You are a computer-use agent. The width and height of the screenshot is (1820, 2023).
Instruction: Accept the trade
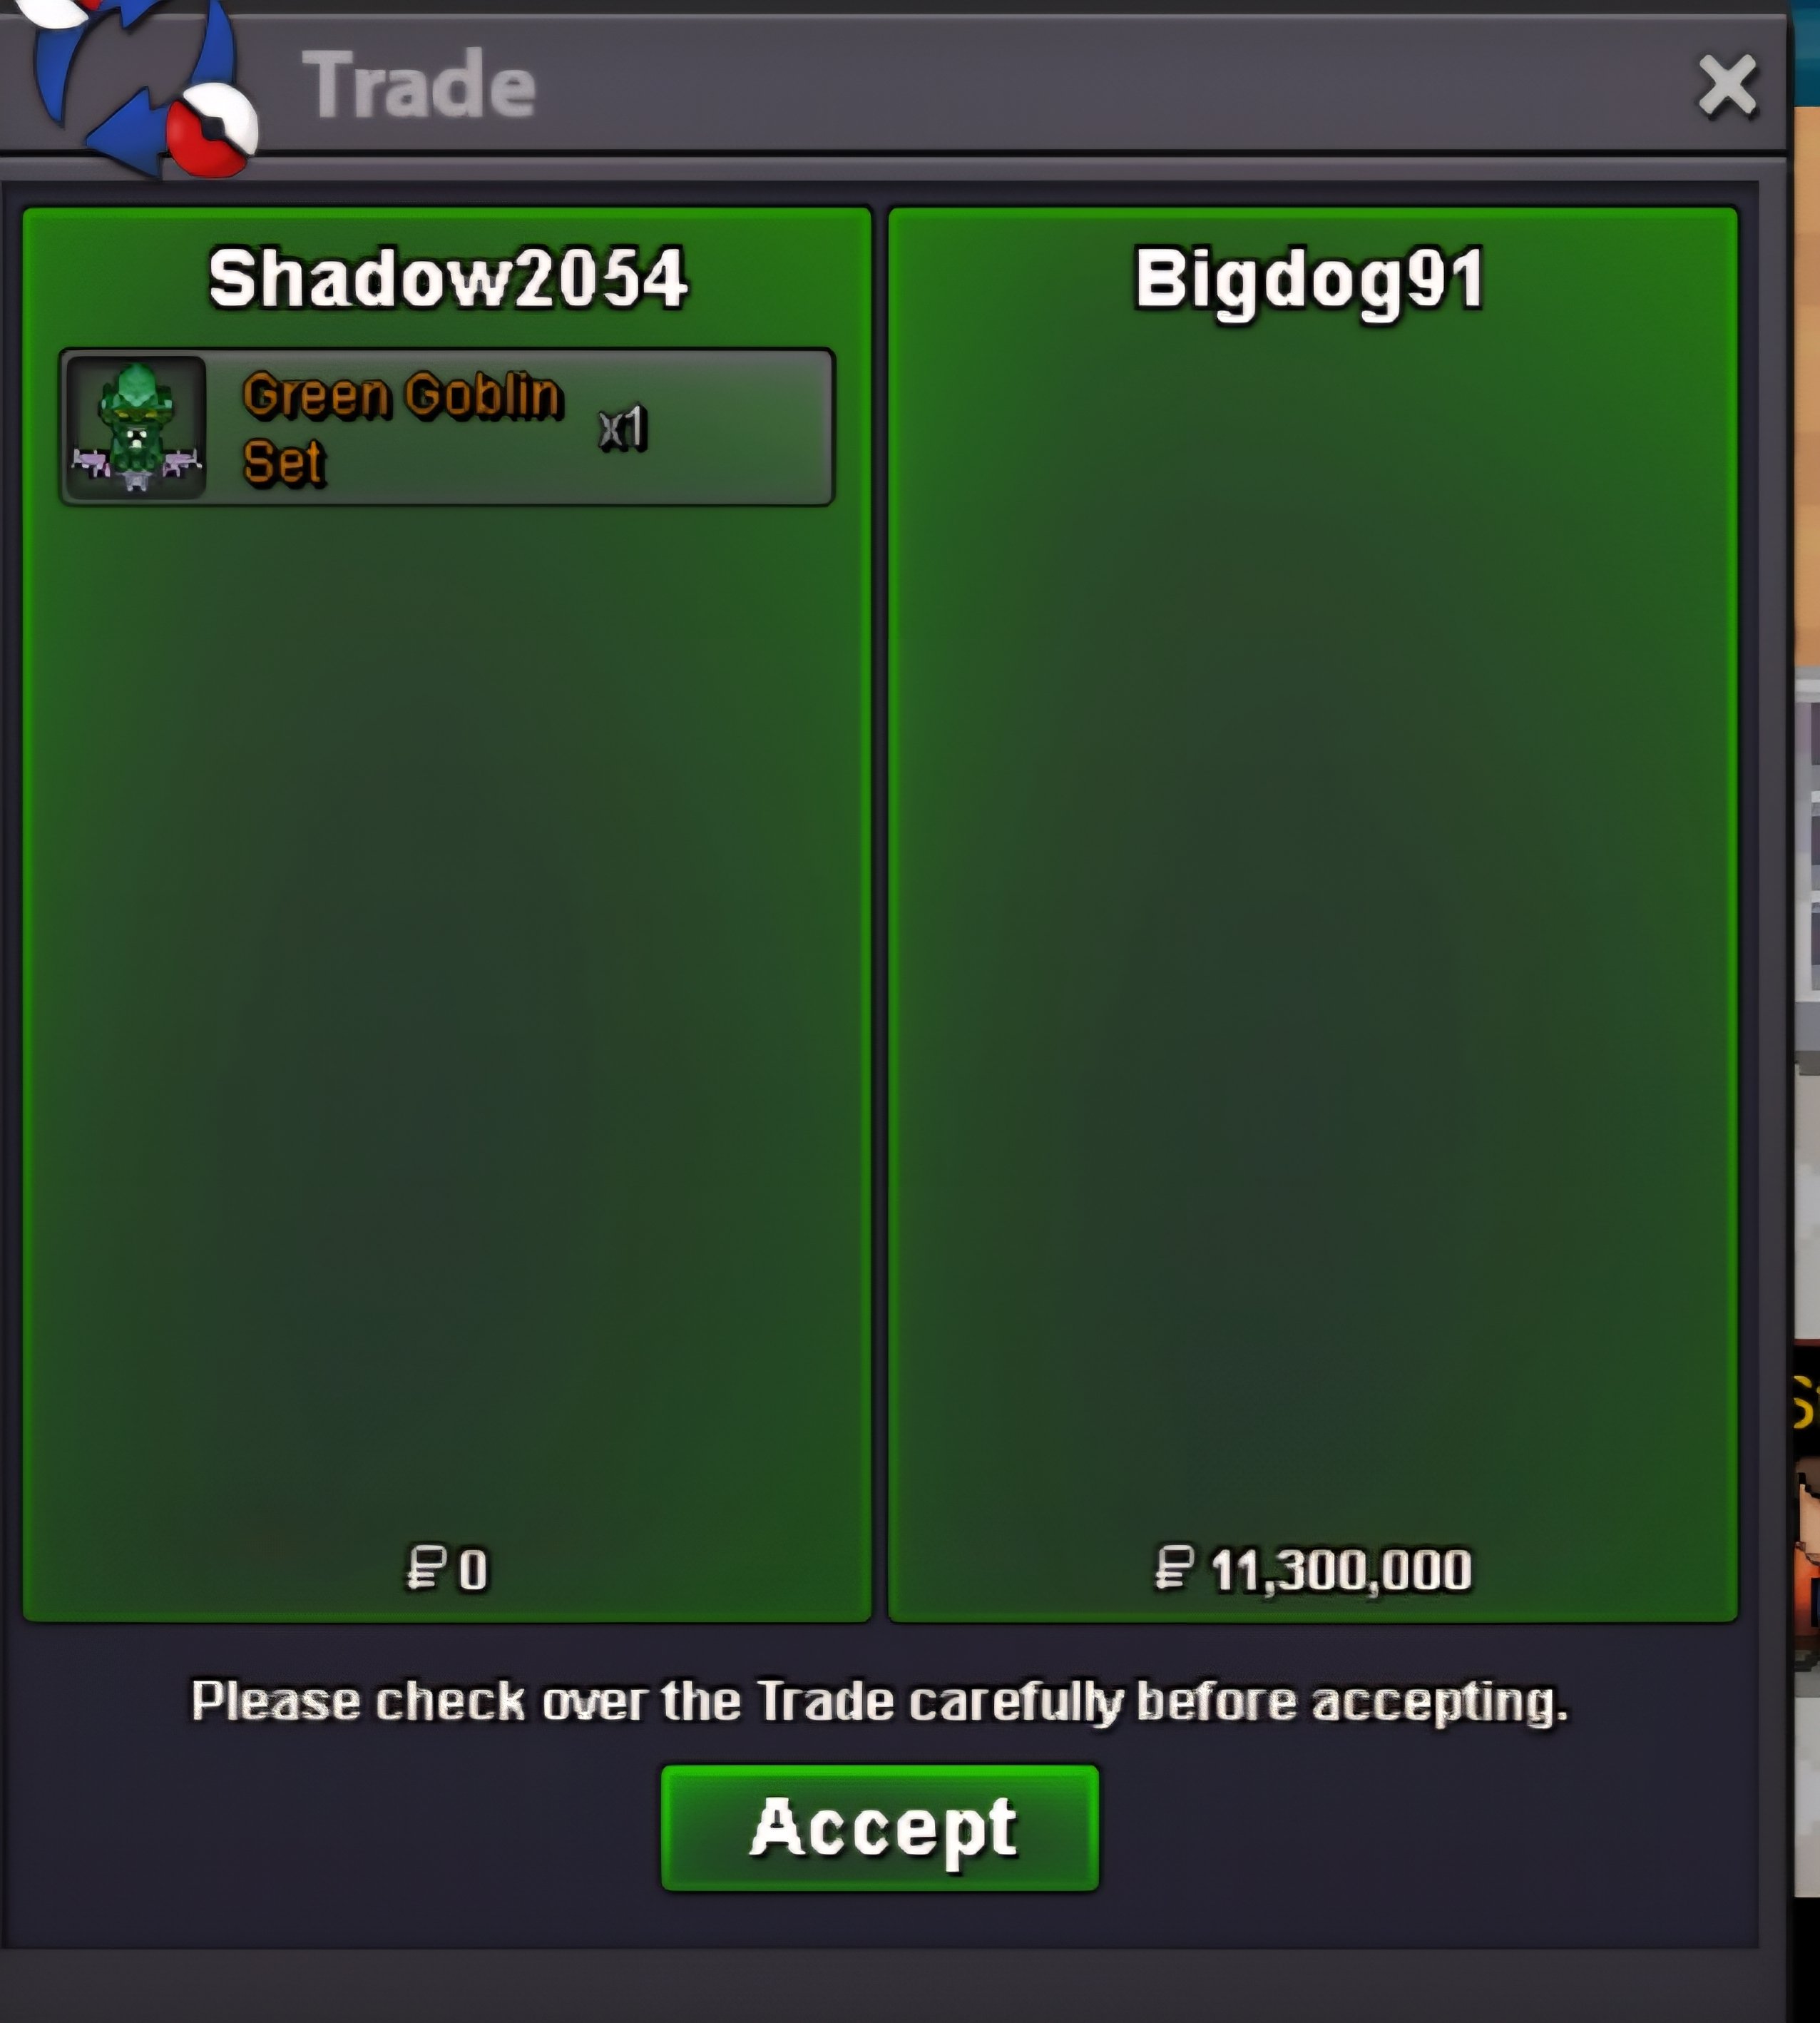[880, 1828]
